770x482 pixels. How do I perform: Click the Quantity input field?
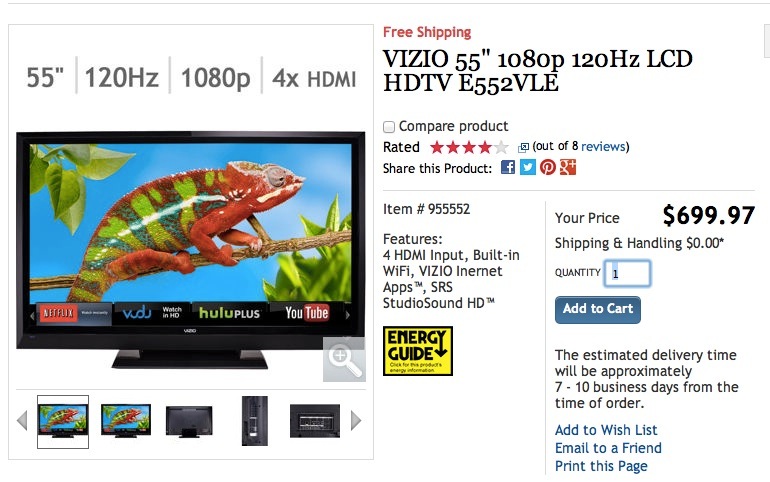point(628,273)
